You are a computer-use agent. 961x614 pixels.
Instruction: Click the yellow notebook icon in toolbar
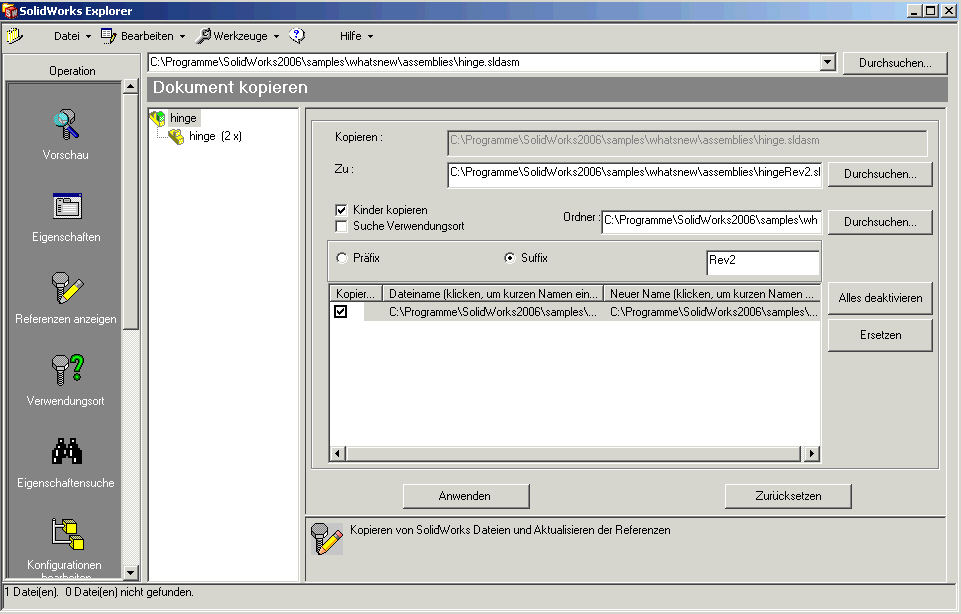pyautogui.click(x=15, y=36)
